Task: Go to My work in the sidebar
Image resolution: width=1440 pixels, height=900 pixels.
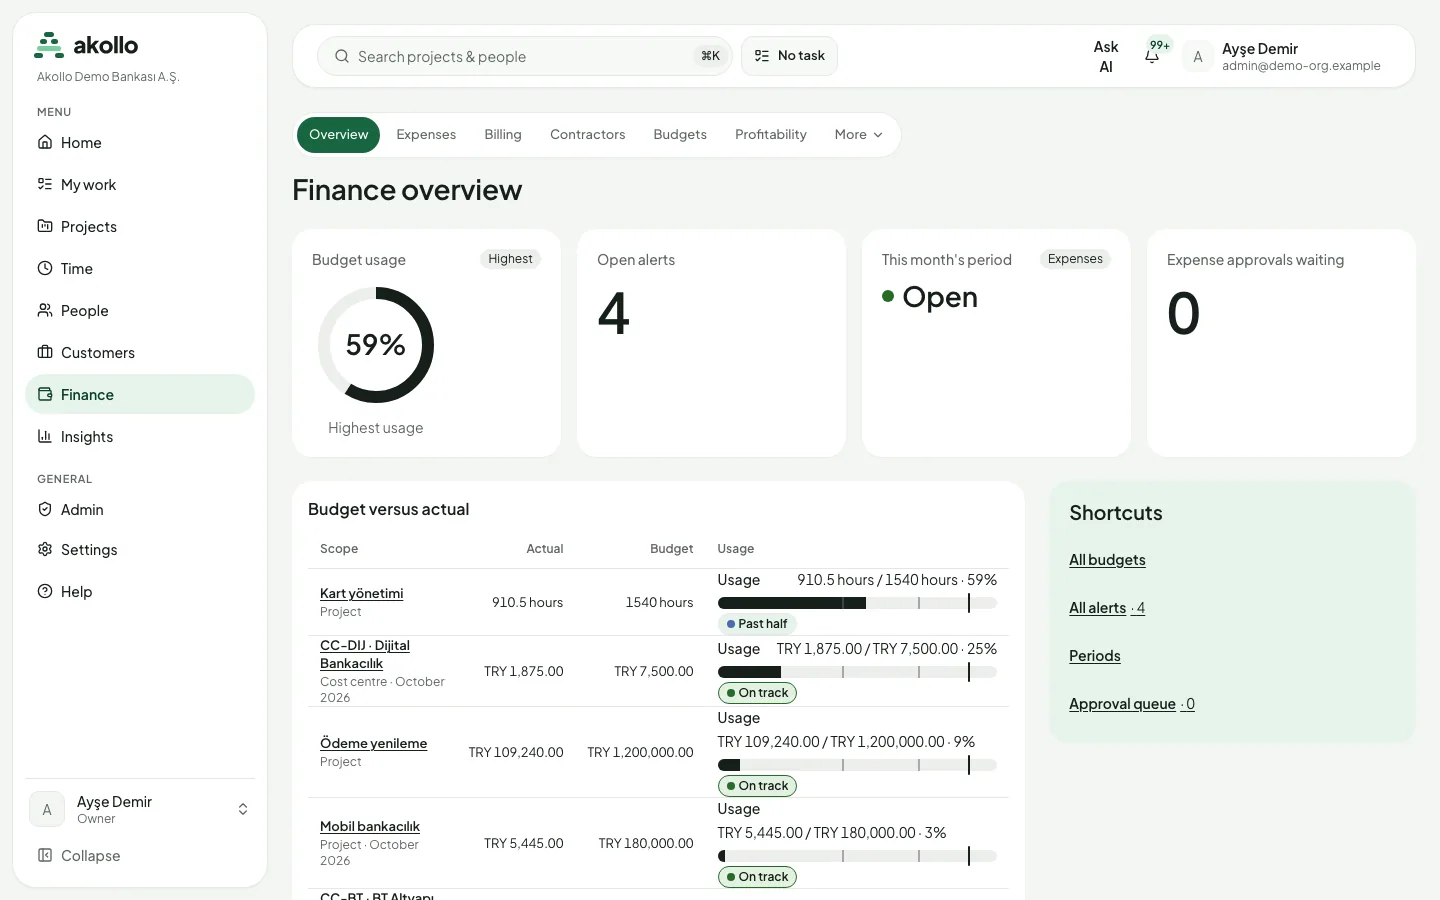Action: coord(140,185)
